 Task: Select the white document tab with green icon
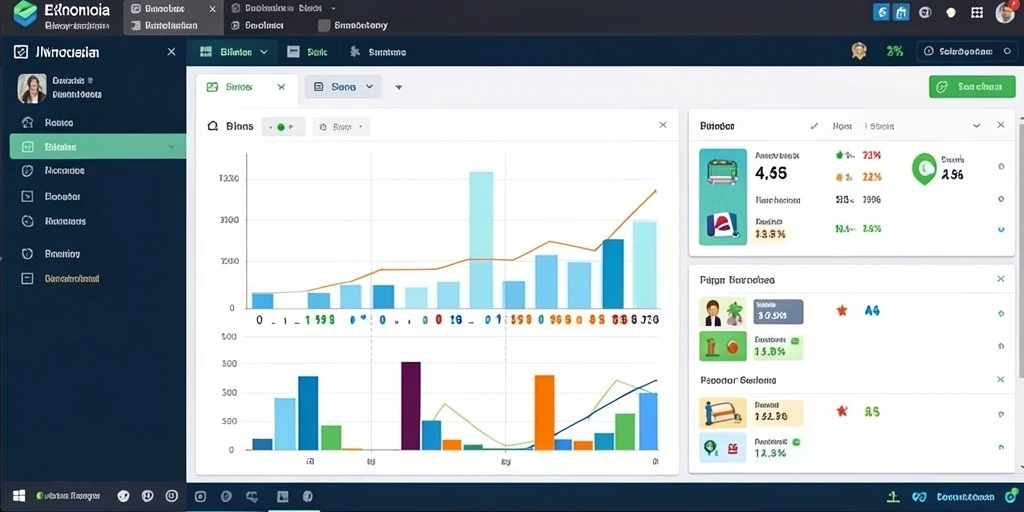(x=247, y=87)
